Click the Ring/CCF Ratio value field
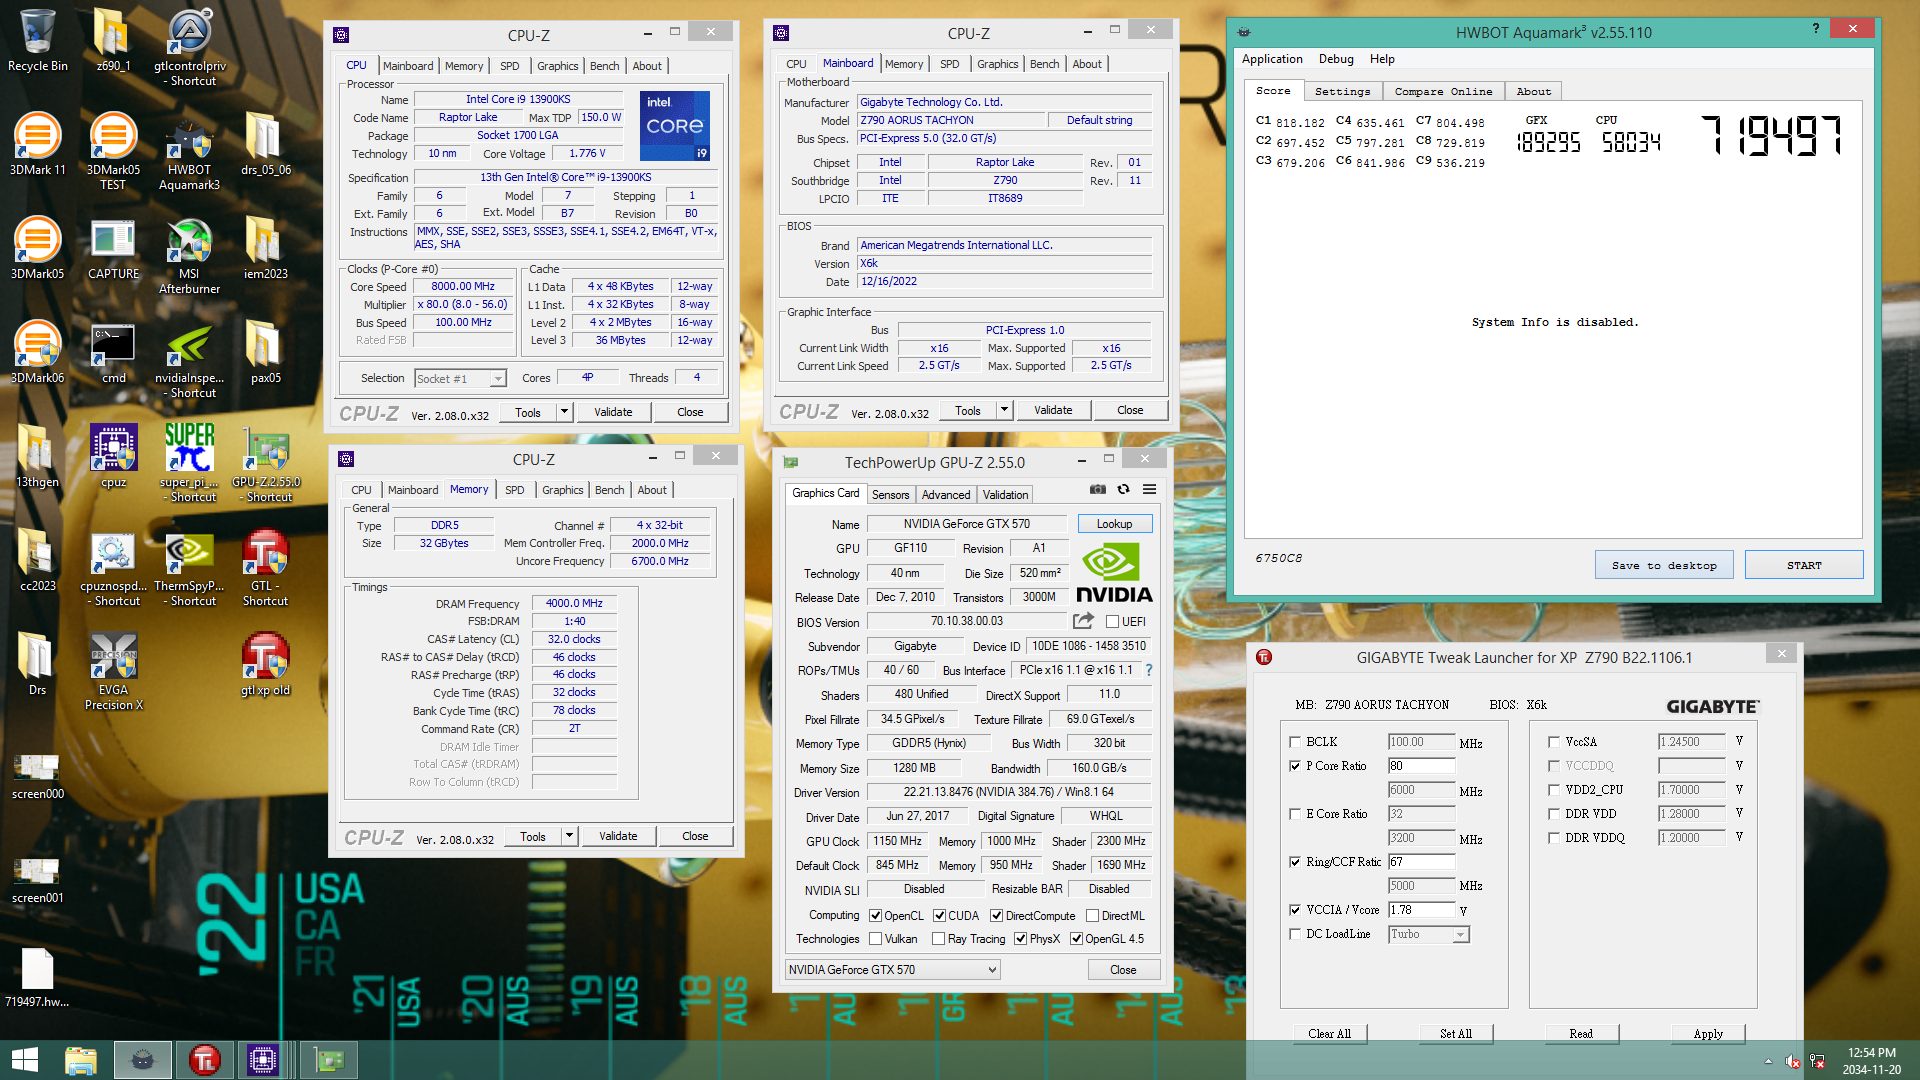 (x=1421, y=862)
